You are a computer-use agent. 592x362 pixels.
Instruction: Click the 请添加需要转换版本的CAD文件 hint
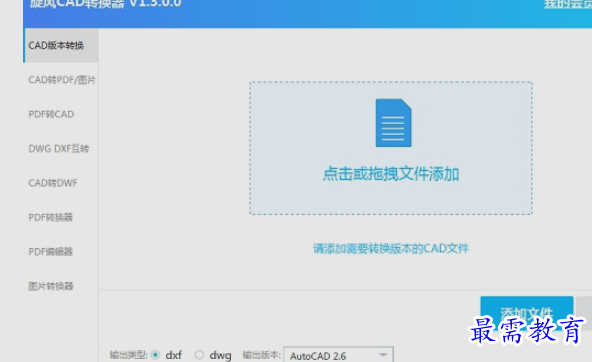click(x=391, y=248)
